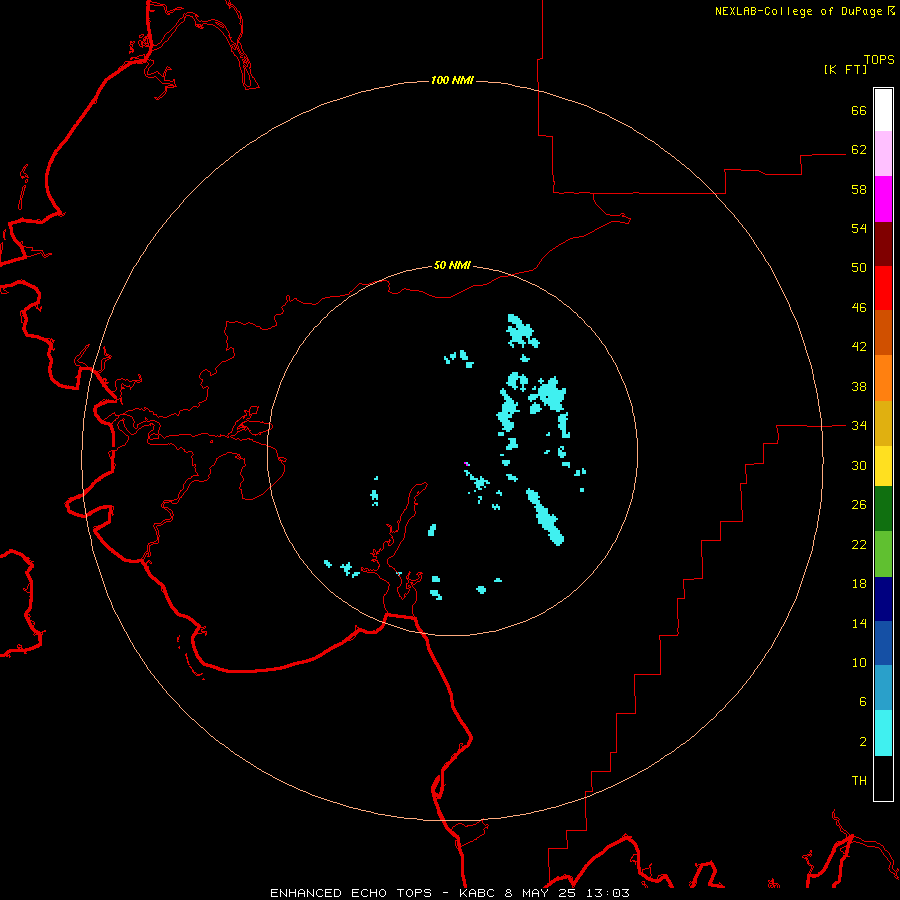
Task: Pick the dark orange legend swatch
Action: tap(883, 333)
